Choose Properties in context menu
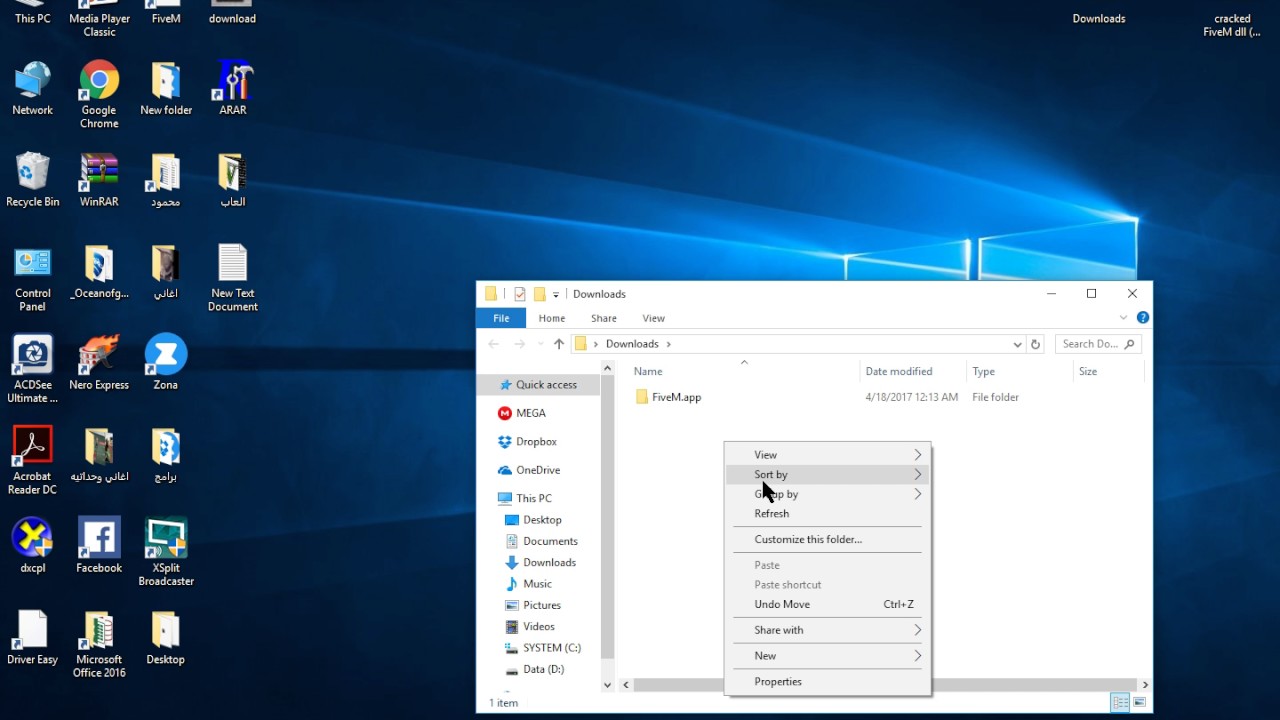This screenshot has height=720, width=1280. tap(827, 682)
